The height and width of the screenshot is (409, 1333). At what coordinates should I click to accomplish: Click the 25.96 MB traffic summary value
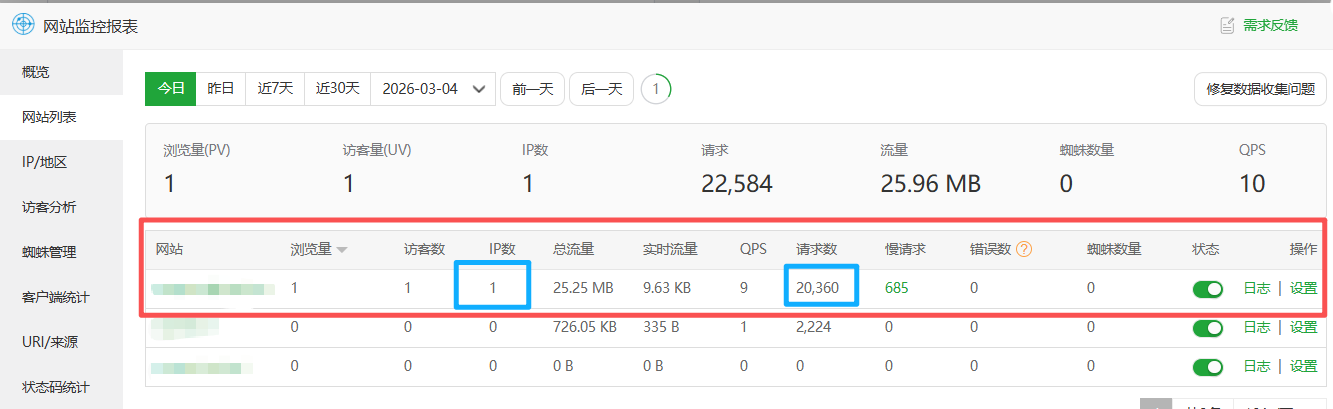(930, 184)
